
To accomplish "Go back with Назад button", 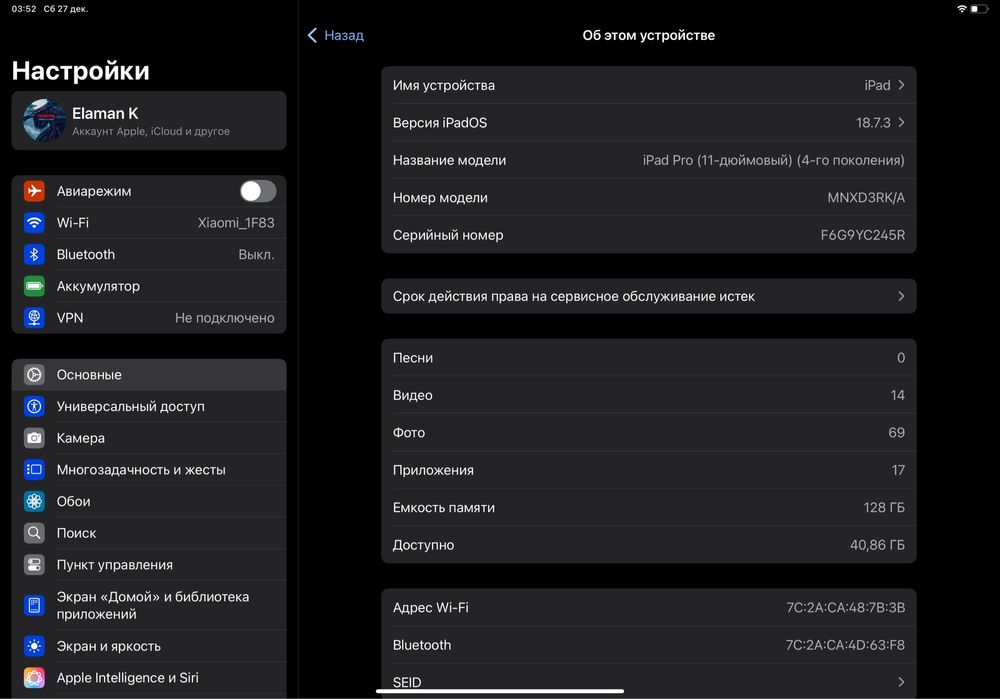I will pyautogui.click(x=336, y=35).
